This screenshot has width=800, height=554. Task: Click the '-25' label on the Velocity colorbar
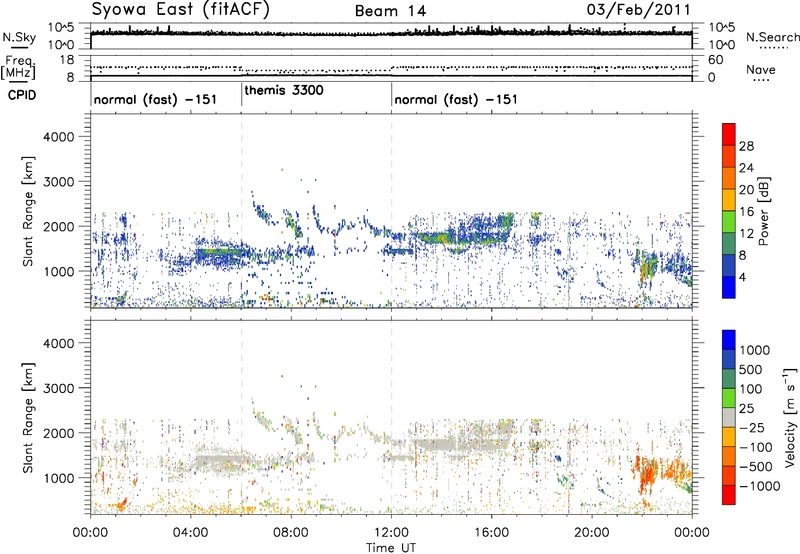753,427
